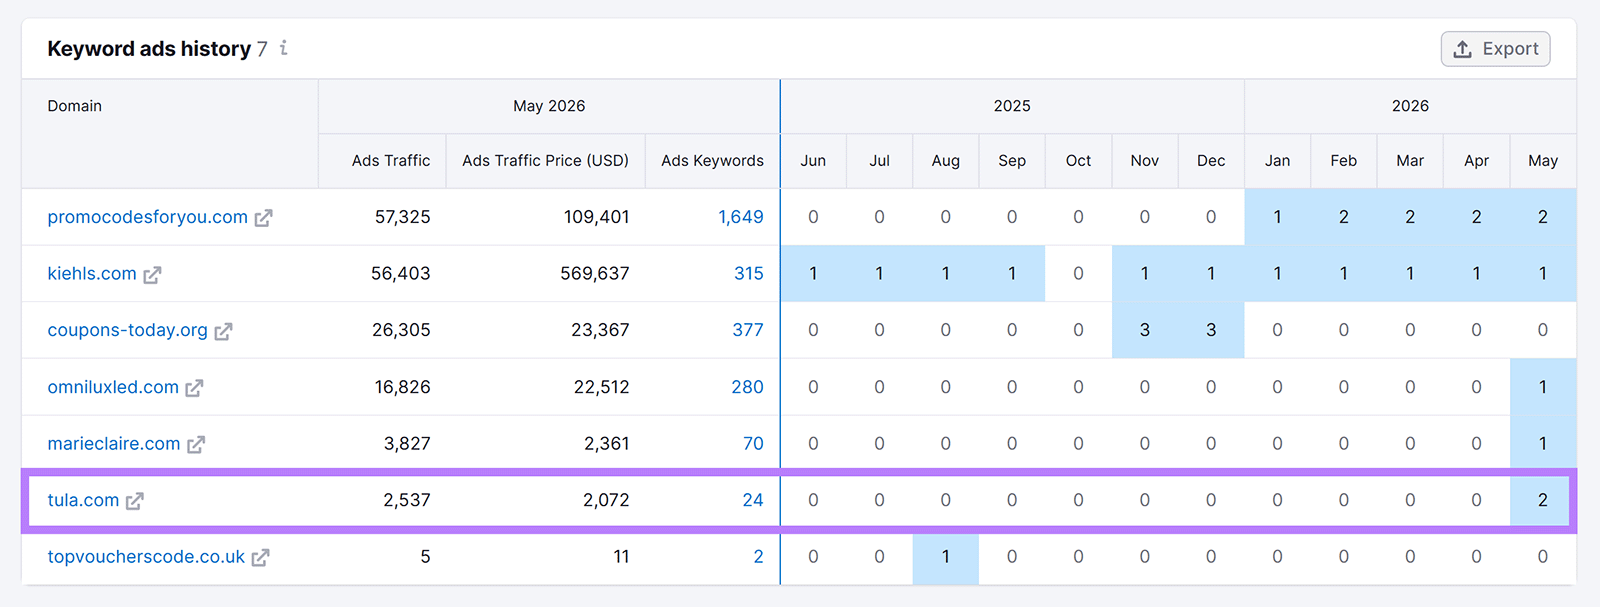Image resolution: width=1600 pixels, height=607 pixels.
Task: Click traffic price value 2,072
Action: [606, 500]
